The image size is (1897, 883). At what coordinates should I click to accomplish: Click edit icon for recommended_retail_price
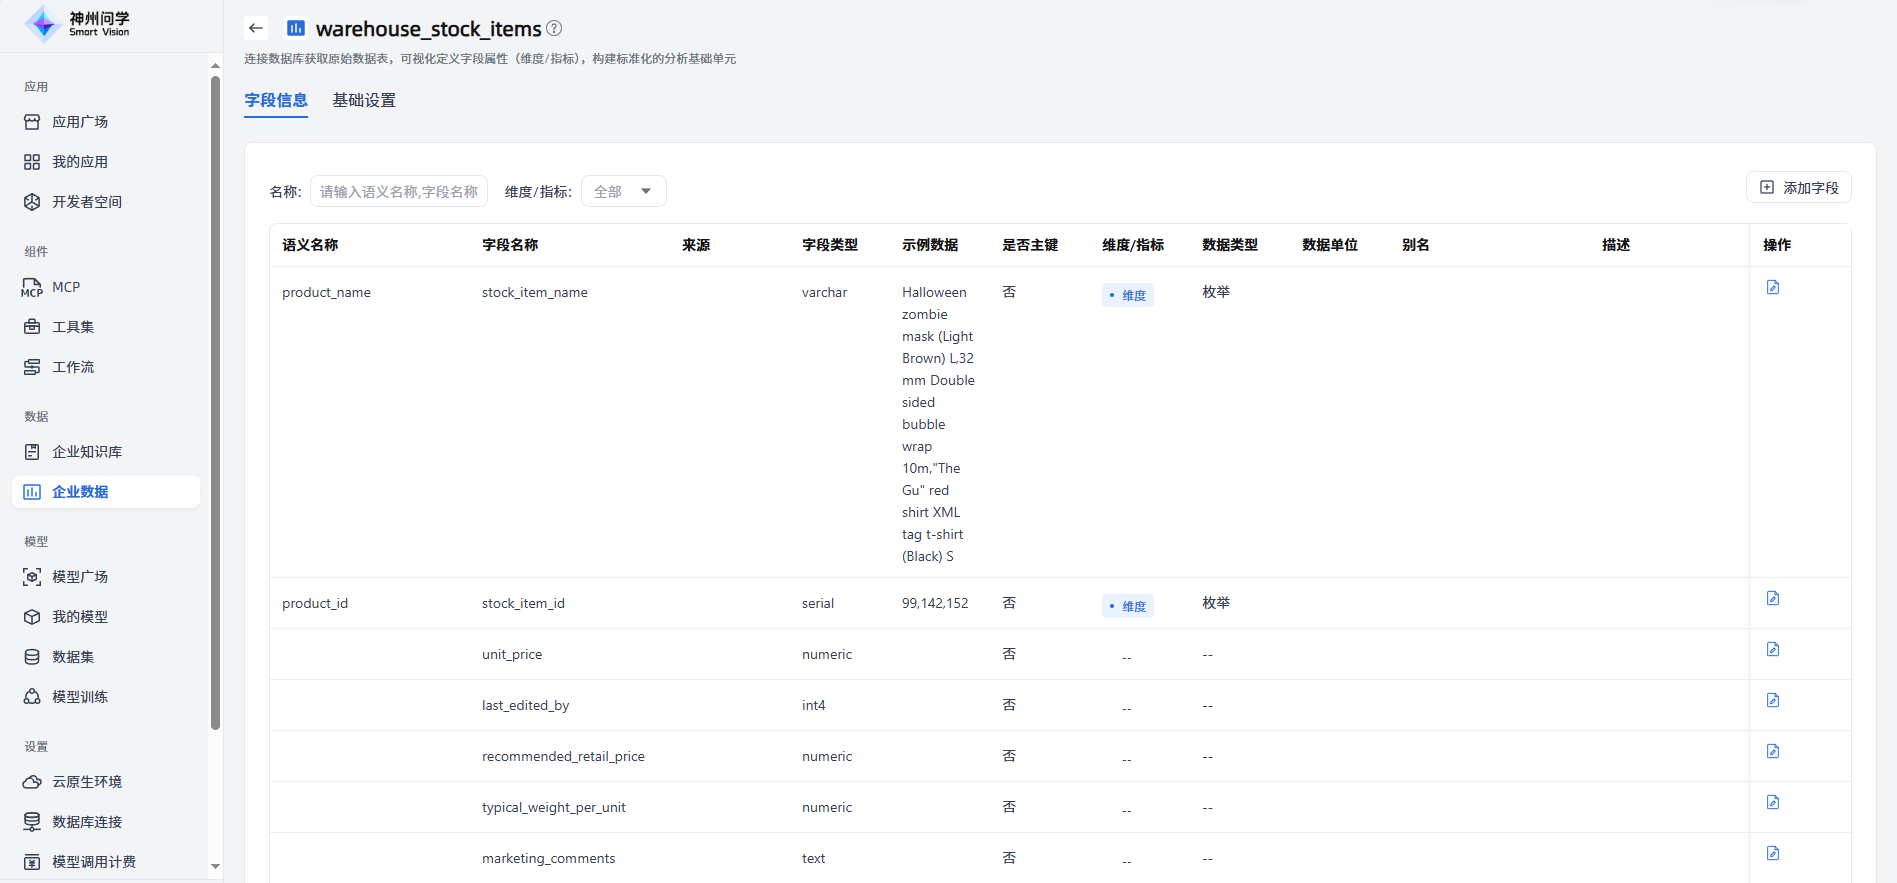point(1772,752)
